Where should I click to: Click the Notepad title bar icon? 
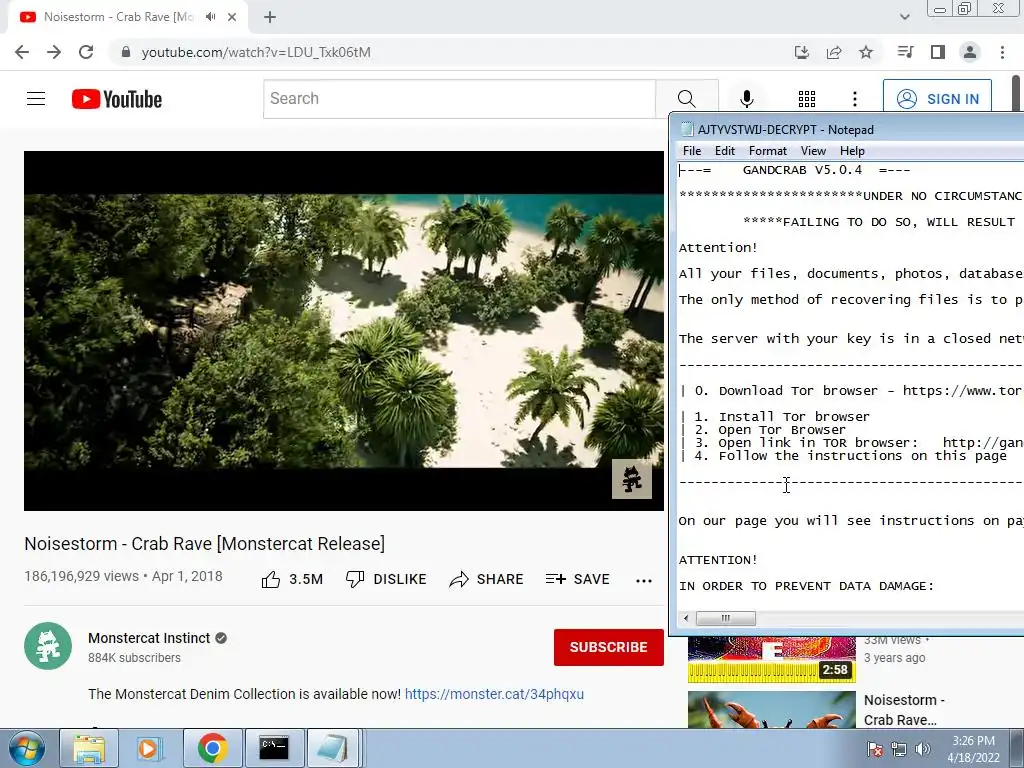(x=686, y=129)
